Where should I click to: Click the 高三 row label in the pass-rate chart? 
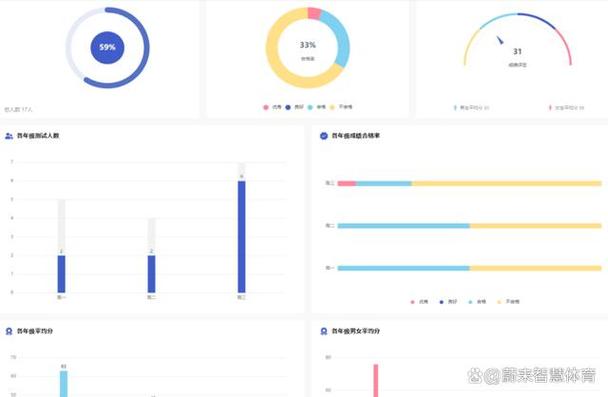pyautogui.click(x=330, y=183)
